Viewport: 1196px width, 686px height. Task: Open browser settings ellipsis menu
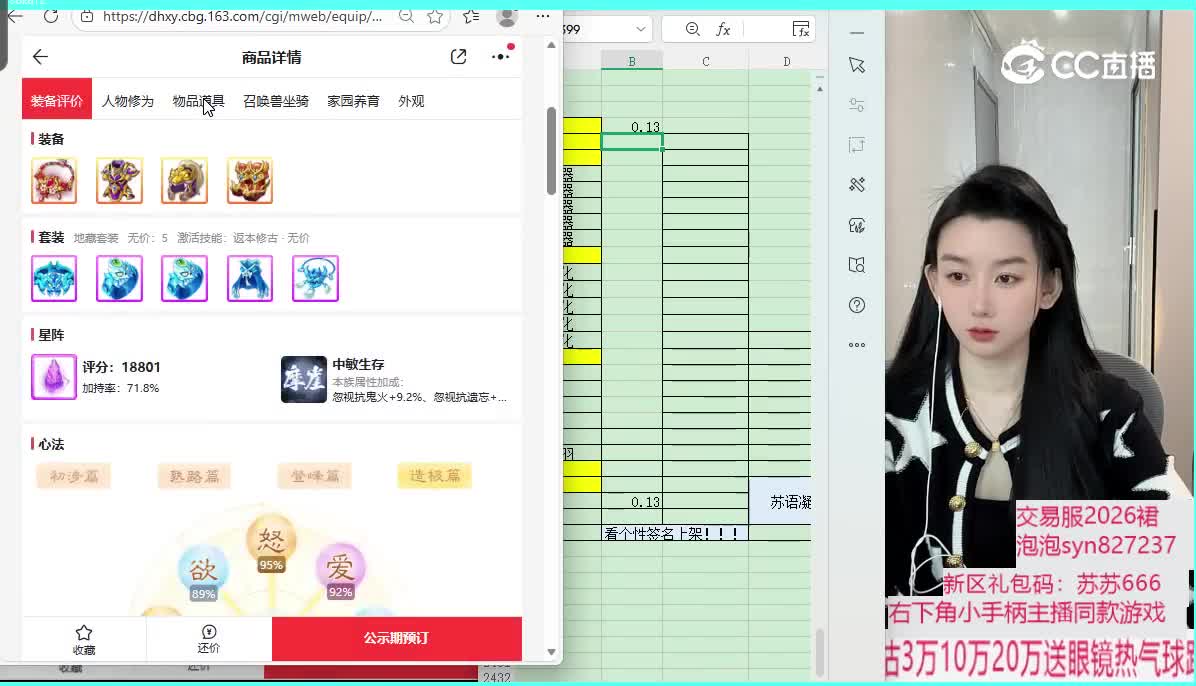(542, 16)
